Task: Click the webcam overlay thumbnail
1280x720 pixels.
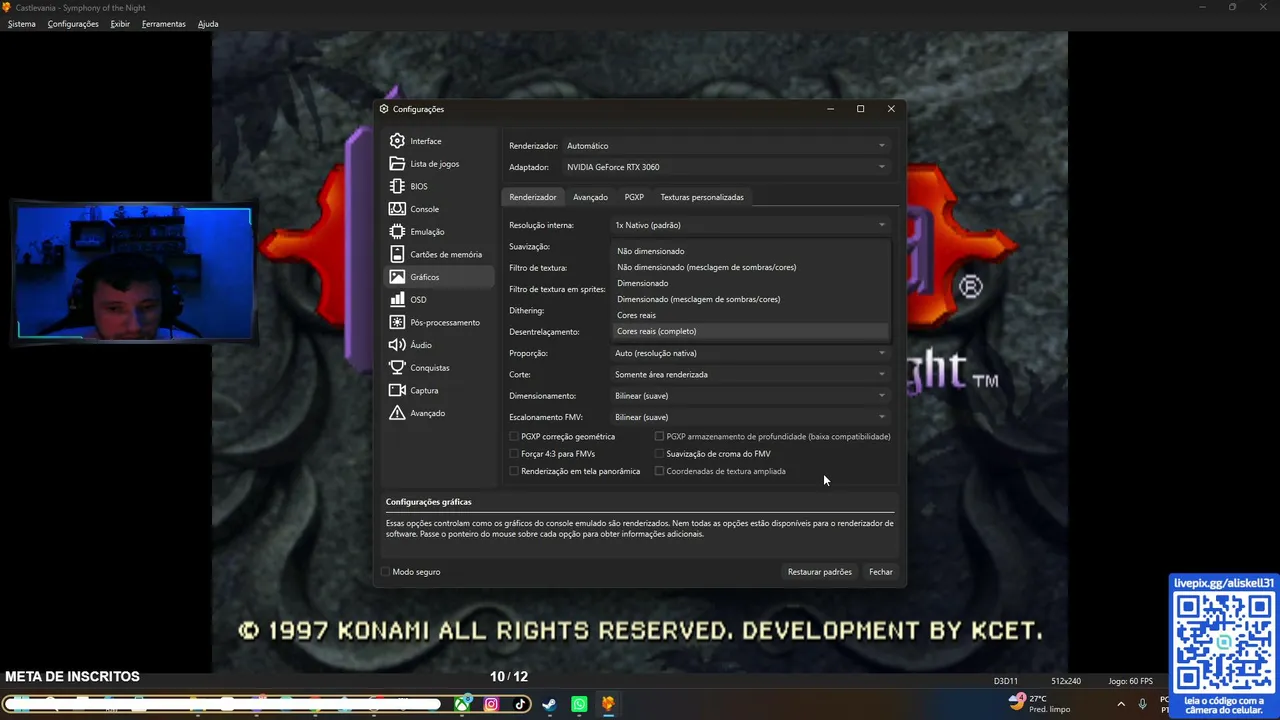Action: pyautogui.click(x=133, y=272)
